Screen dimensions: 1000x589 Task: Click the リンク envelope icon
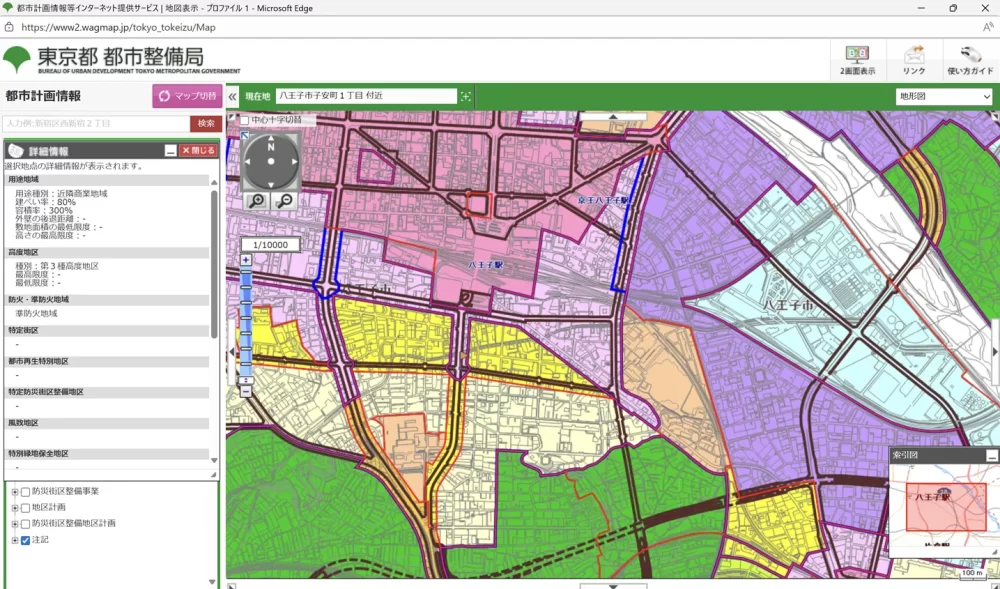tap(913, 60)
